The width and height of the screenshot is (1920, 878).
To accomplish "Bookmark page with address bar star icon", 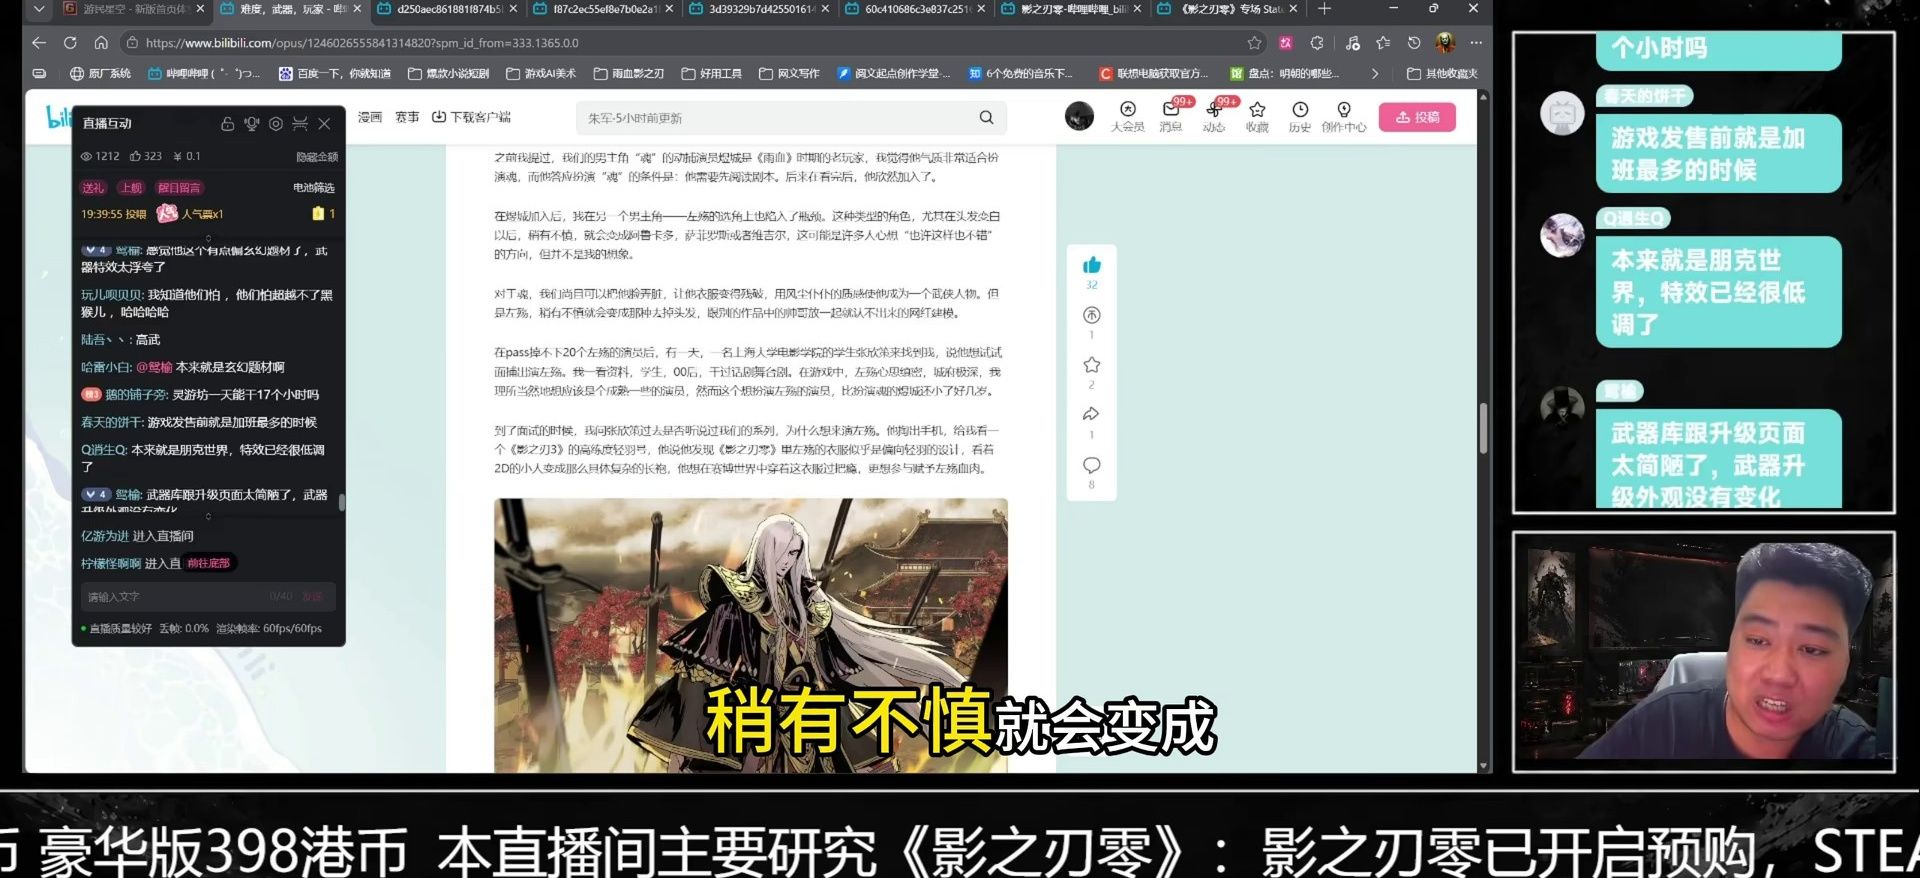I will click(1254, 43).
